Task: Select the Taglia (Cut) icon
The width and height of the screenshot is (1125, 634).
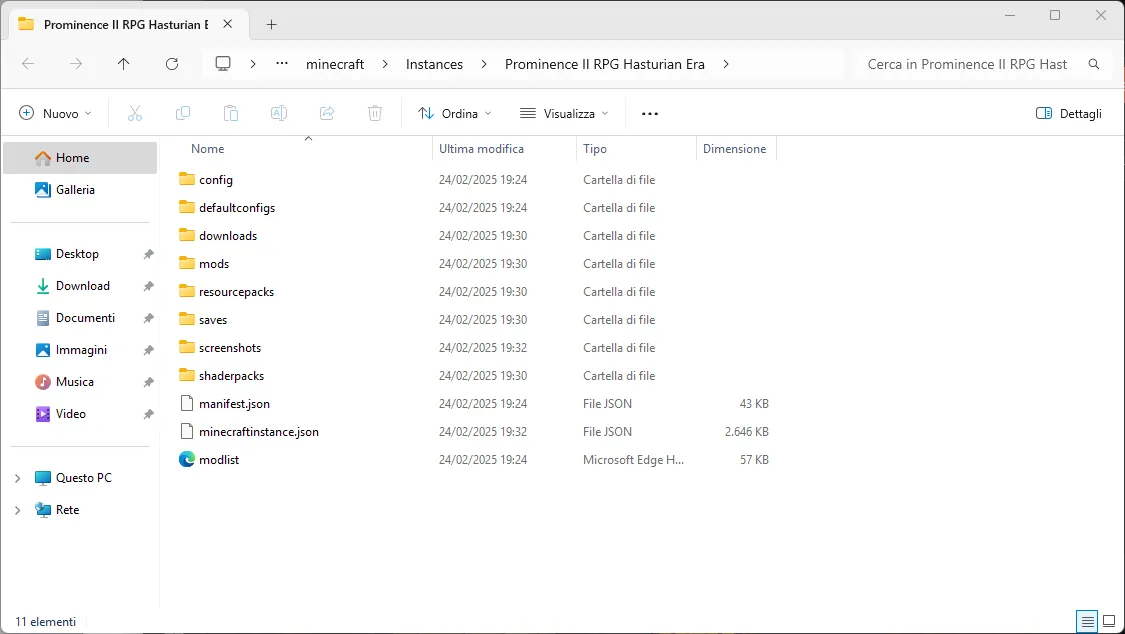Action: point(135,113)
